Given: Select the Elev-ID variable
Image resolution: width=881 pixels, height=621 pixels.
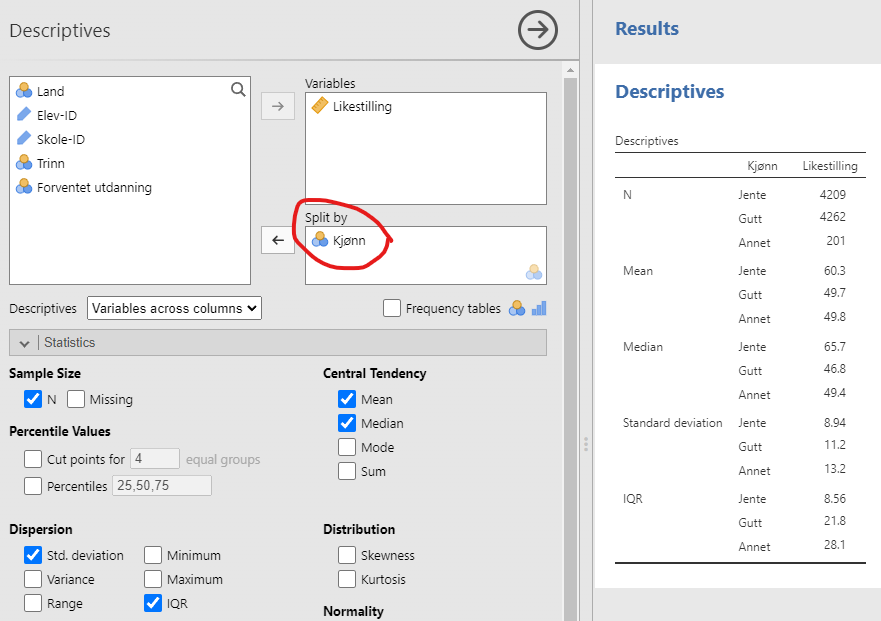Looking at the screenshot, I should 56,115.
